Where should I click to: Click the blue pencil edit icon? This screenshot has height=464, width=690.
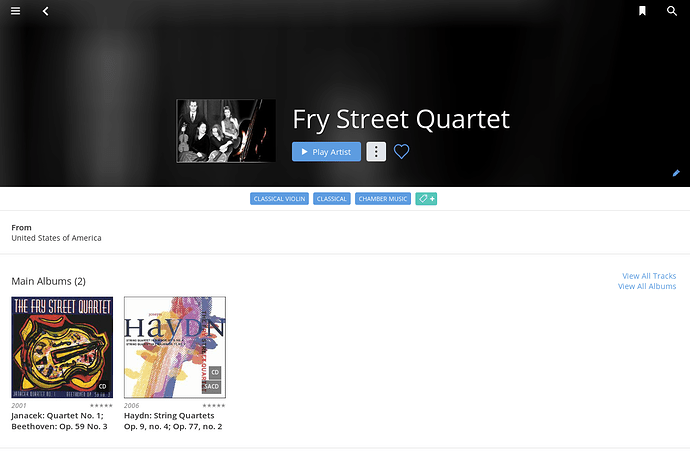click(676, 173)
